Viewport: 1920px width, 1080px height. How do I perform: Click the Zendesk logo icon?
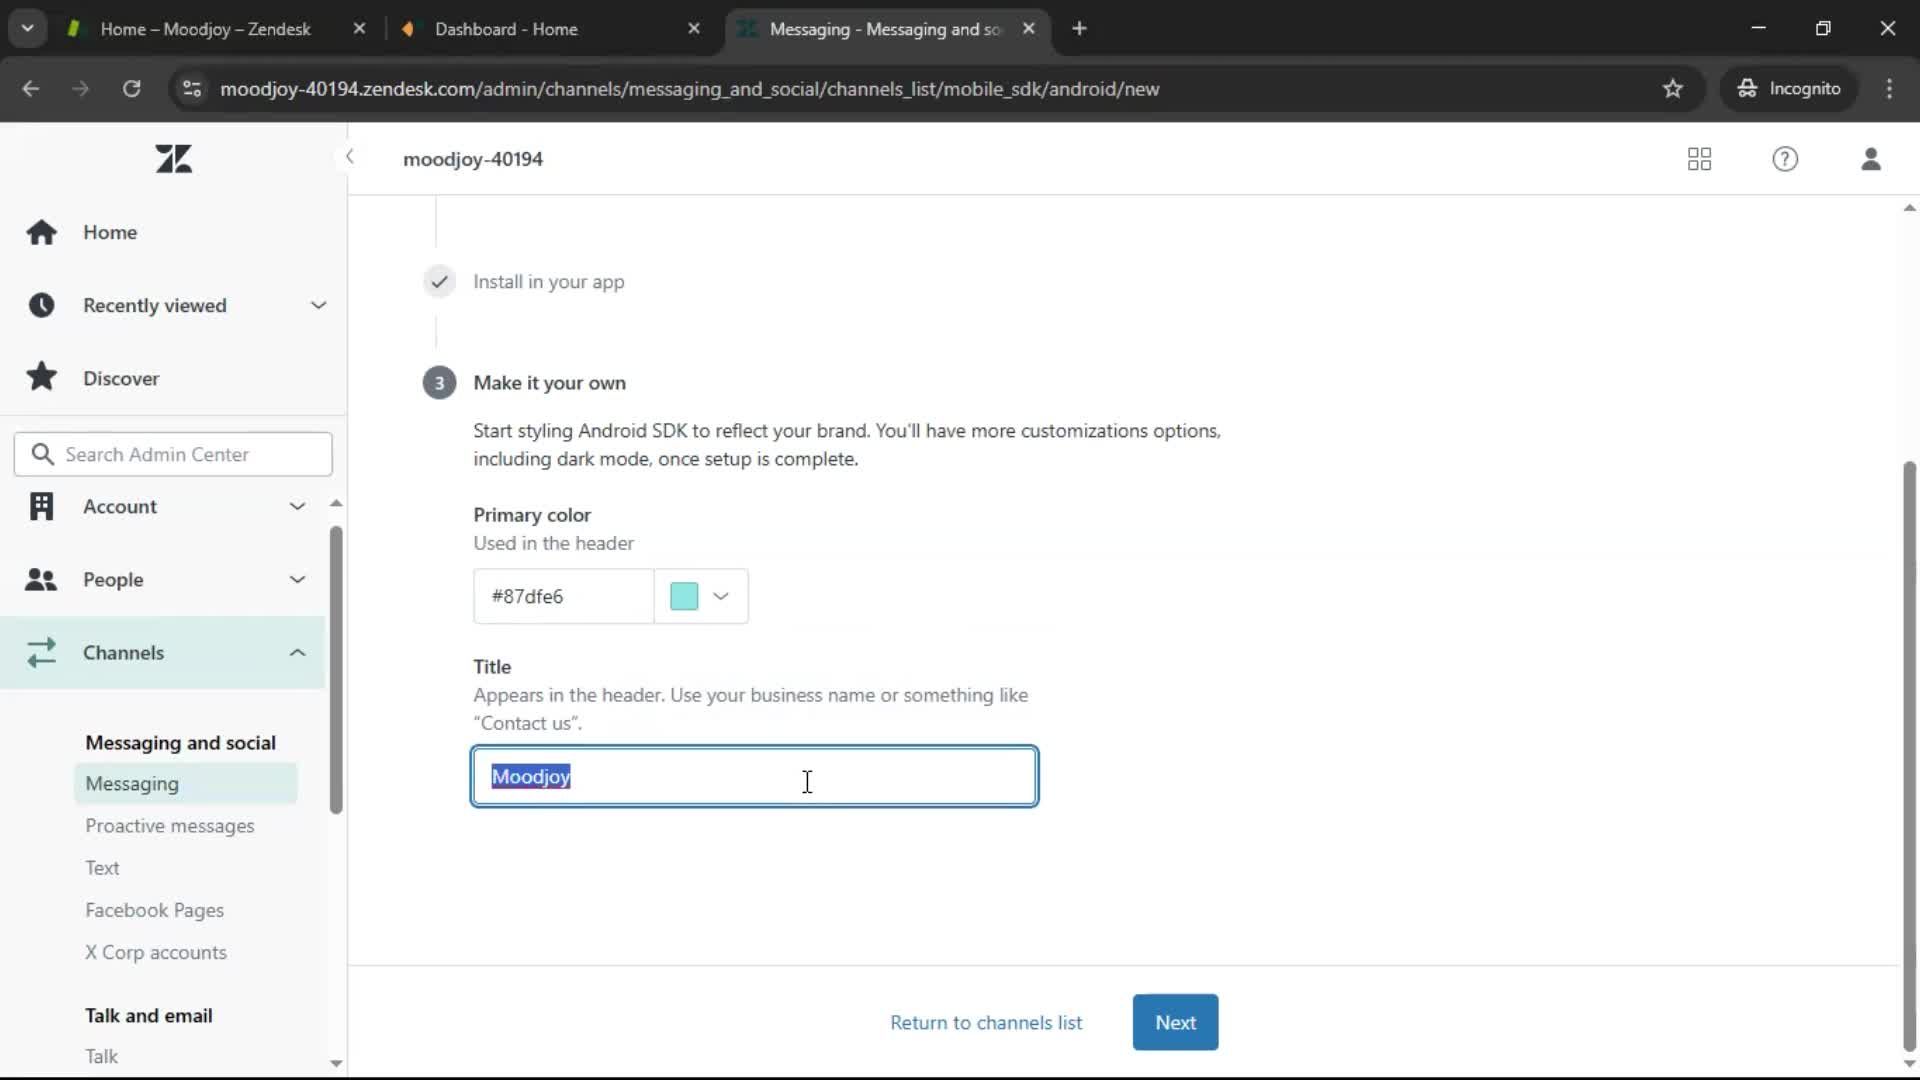[x=174, y=159]
